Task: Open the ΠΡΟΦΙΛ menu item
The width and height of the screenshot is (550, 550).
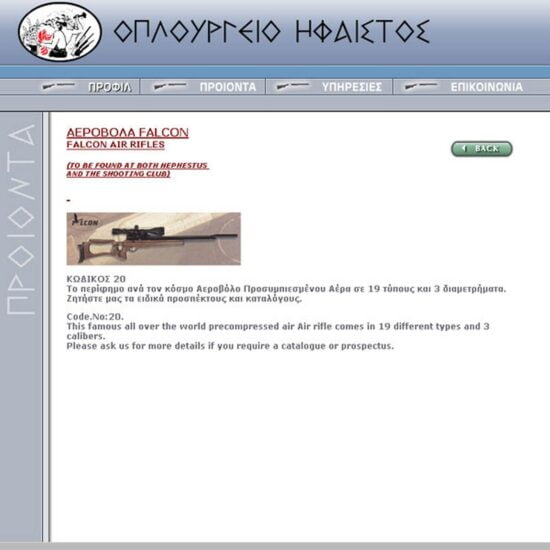Action: pyautogui.click(x=110, y=87)
